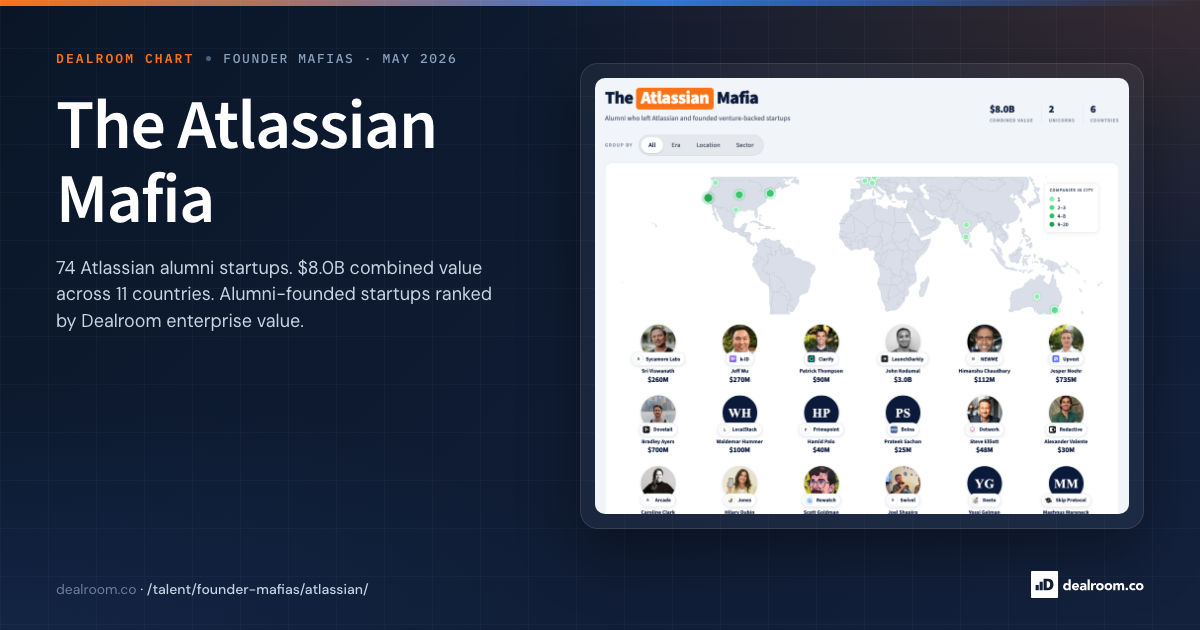
Task: Open Himanshu Chaudhary's profile photo
Action: [x=985, y=340]
